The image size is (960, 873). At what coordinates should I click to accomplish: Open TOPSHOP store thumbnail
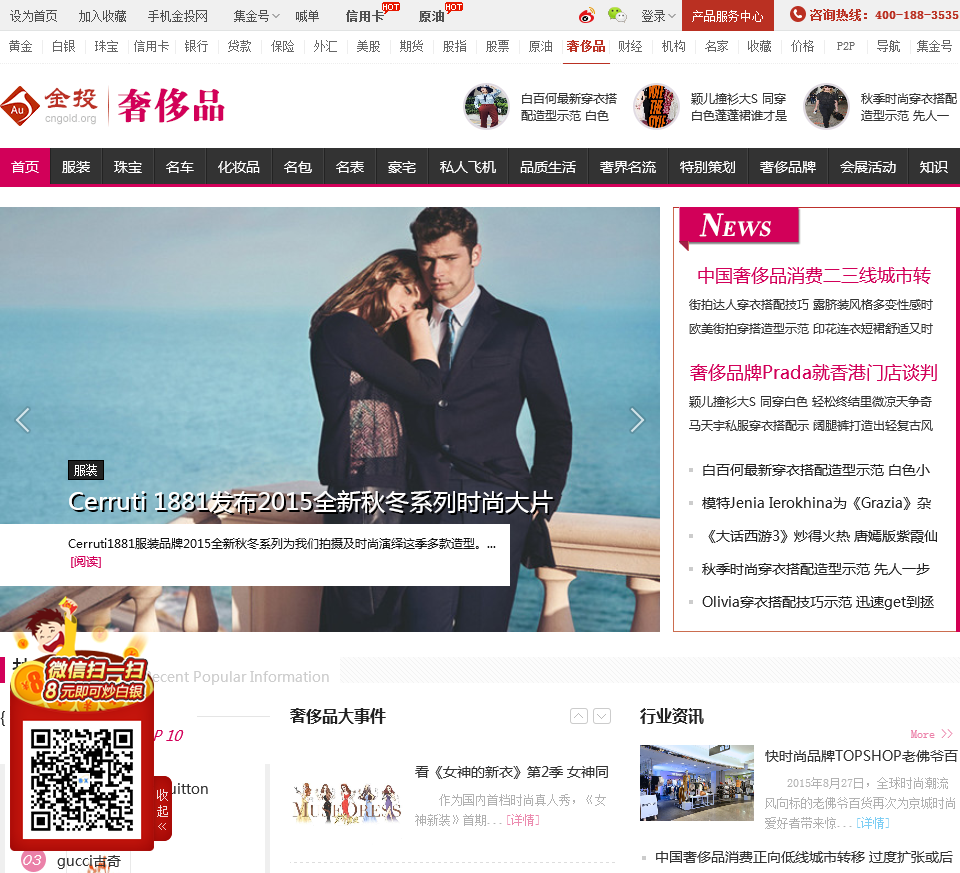[x=697, y=782]
